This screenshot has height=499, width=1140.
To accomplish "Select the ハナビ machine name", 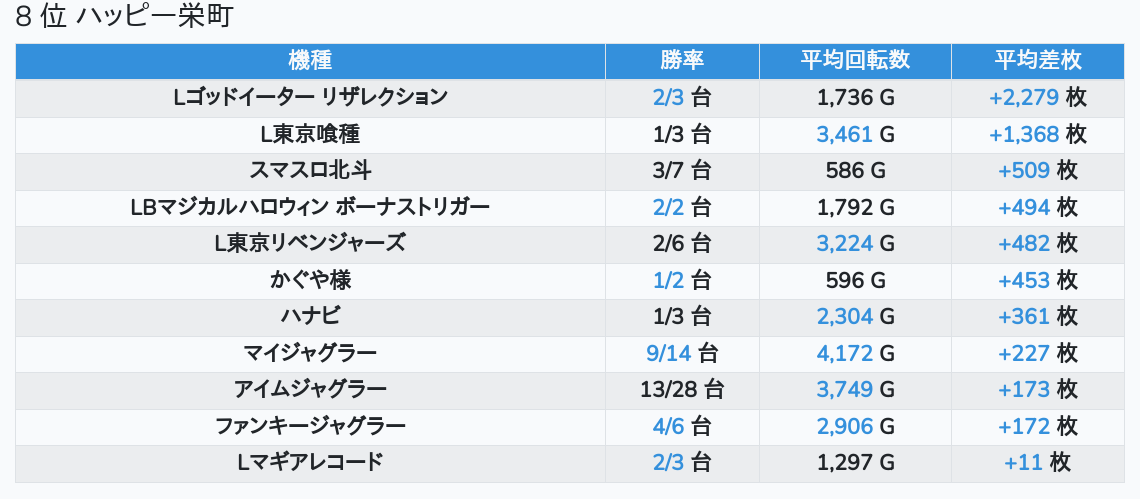I will pyautogui.click(x=310, y=316).
